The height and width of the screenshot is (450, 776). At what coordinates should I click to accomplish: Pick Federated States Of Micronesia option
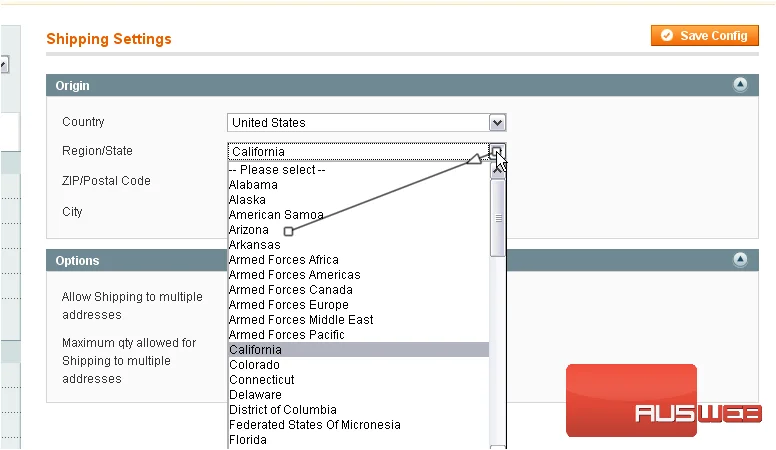358,425
